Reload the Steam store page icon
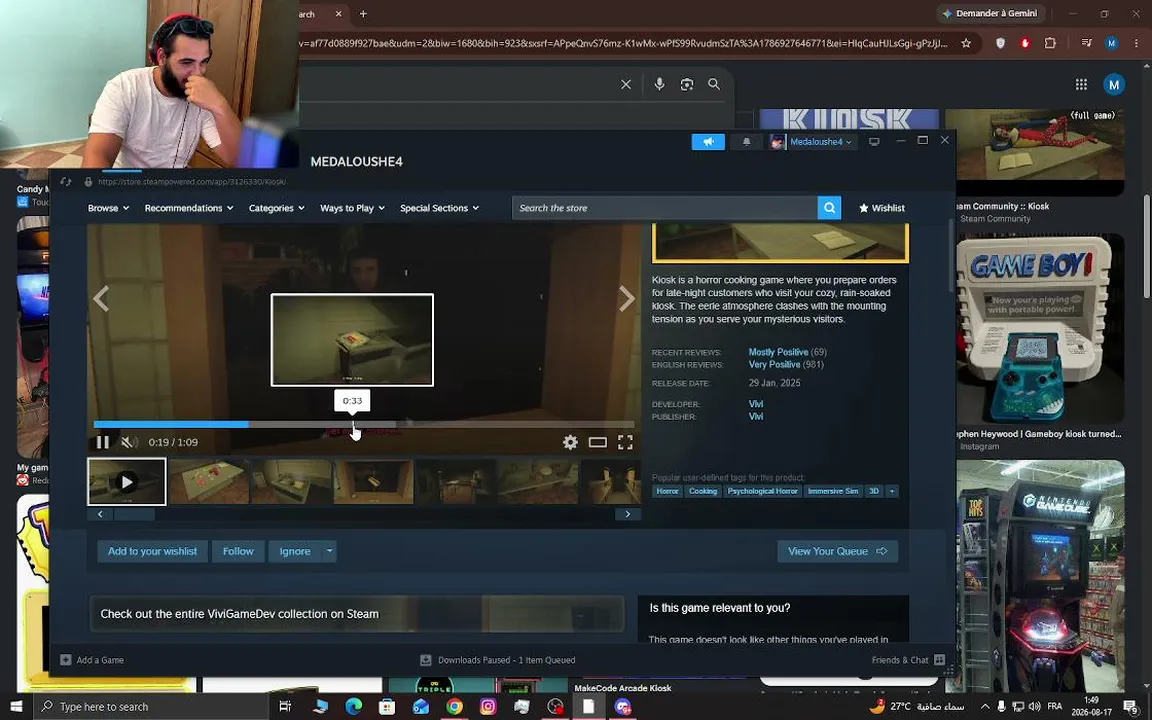 (x=65, y=181)
